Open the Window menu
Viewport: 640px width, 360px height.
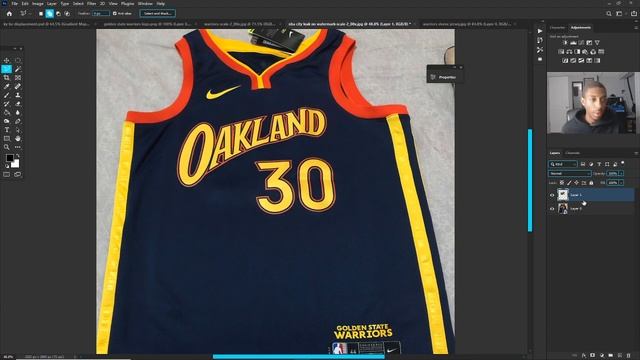tap(145, 4)
